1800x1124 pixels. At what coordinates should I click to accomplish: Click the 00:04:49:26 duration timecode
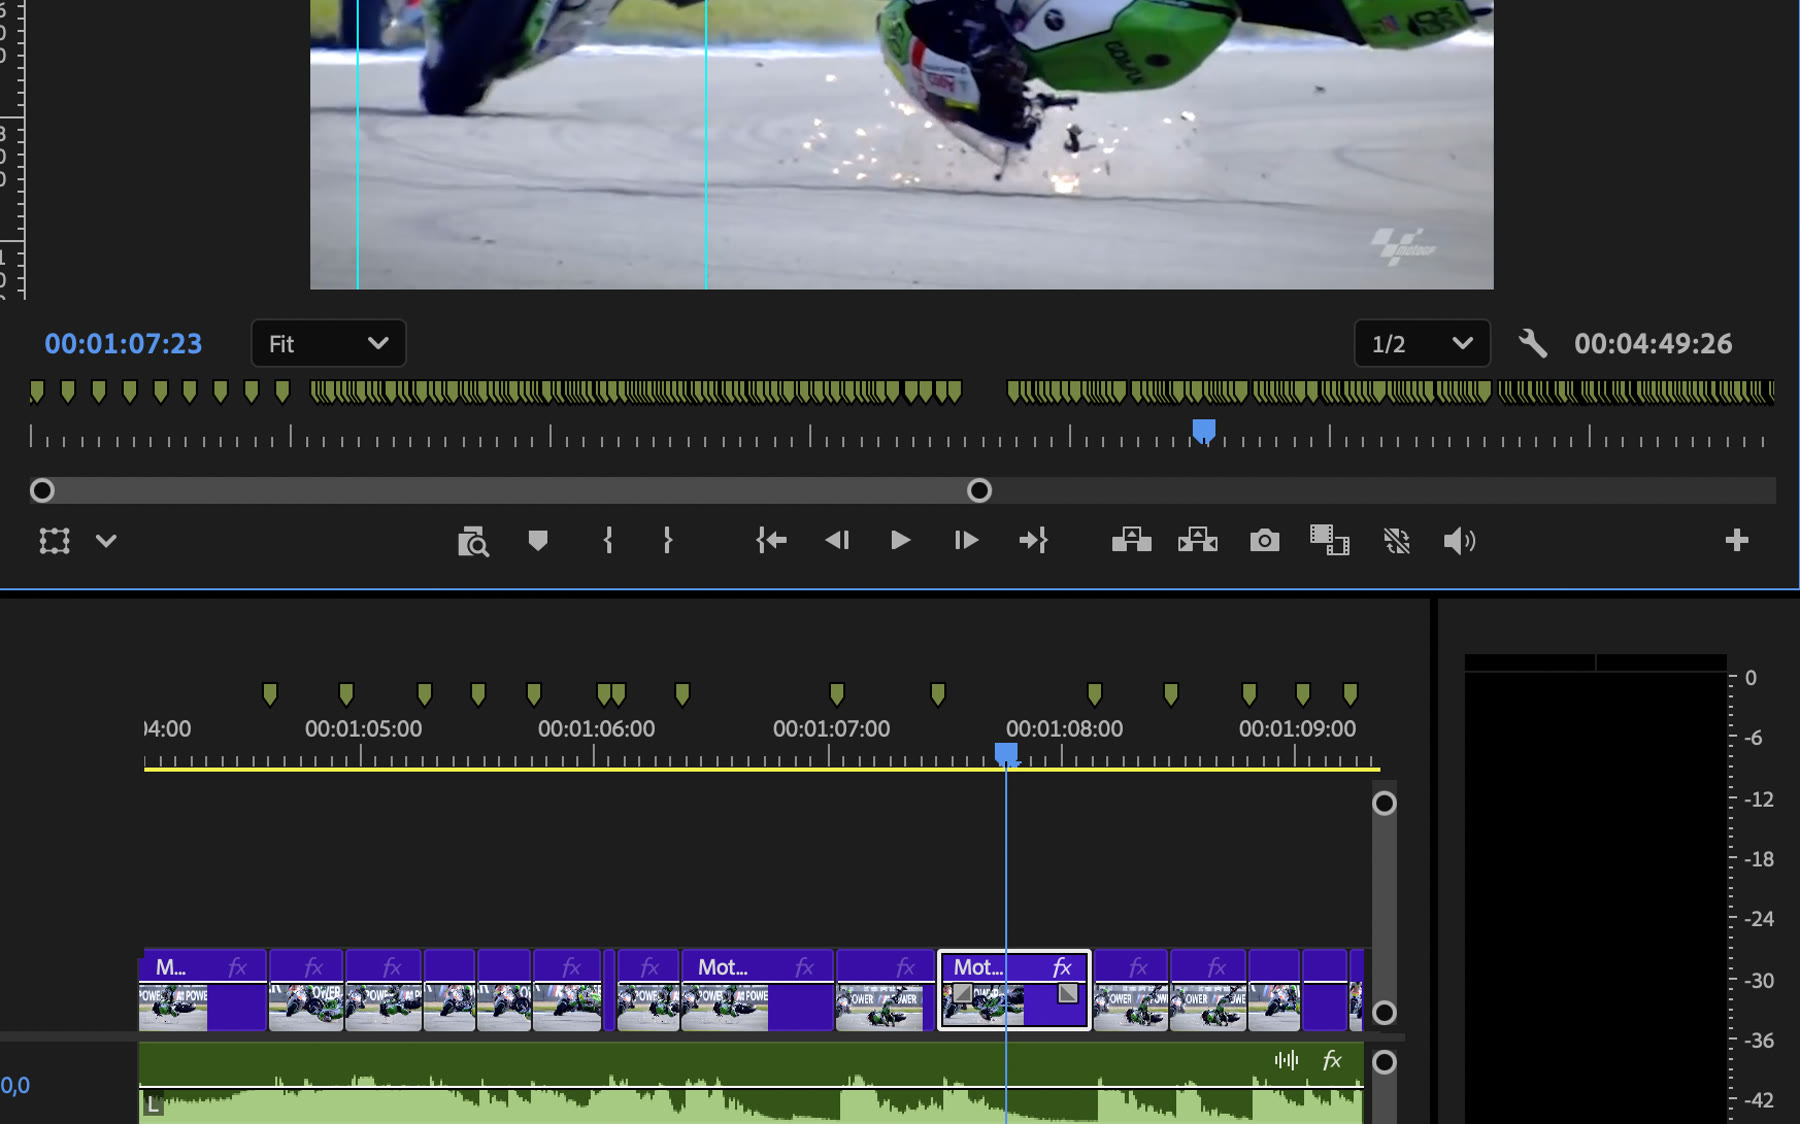coord(1653,344)
